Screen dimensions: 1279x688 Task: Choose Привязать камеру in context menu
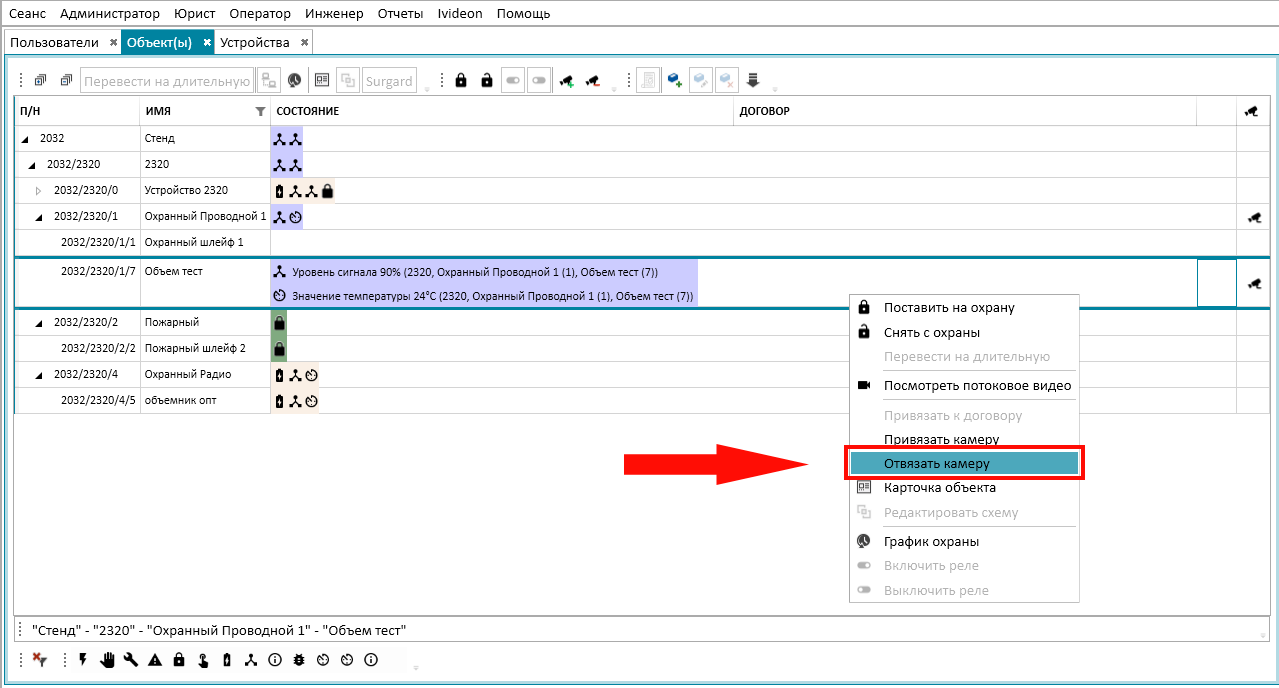coord(964,440)
